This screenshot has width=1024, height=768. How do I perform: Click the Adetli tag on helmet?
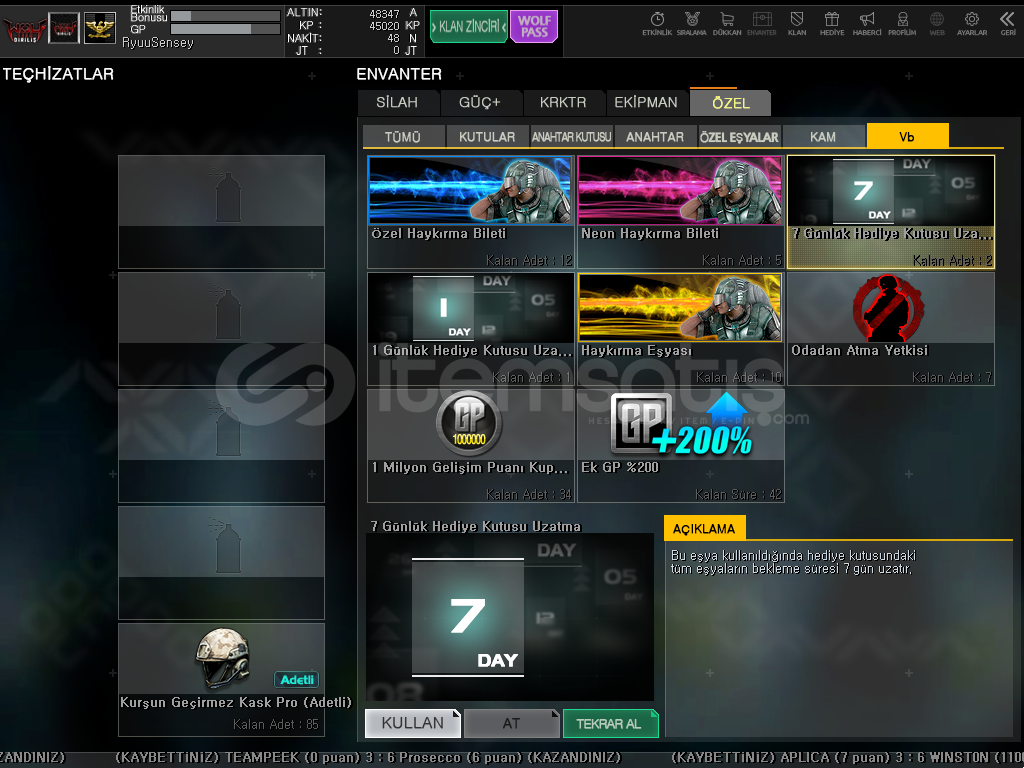(296, 679)
